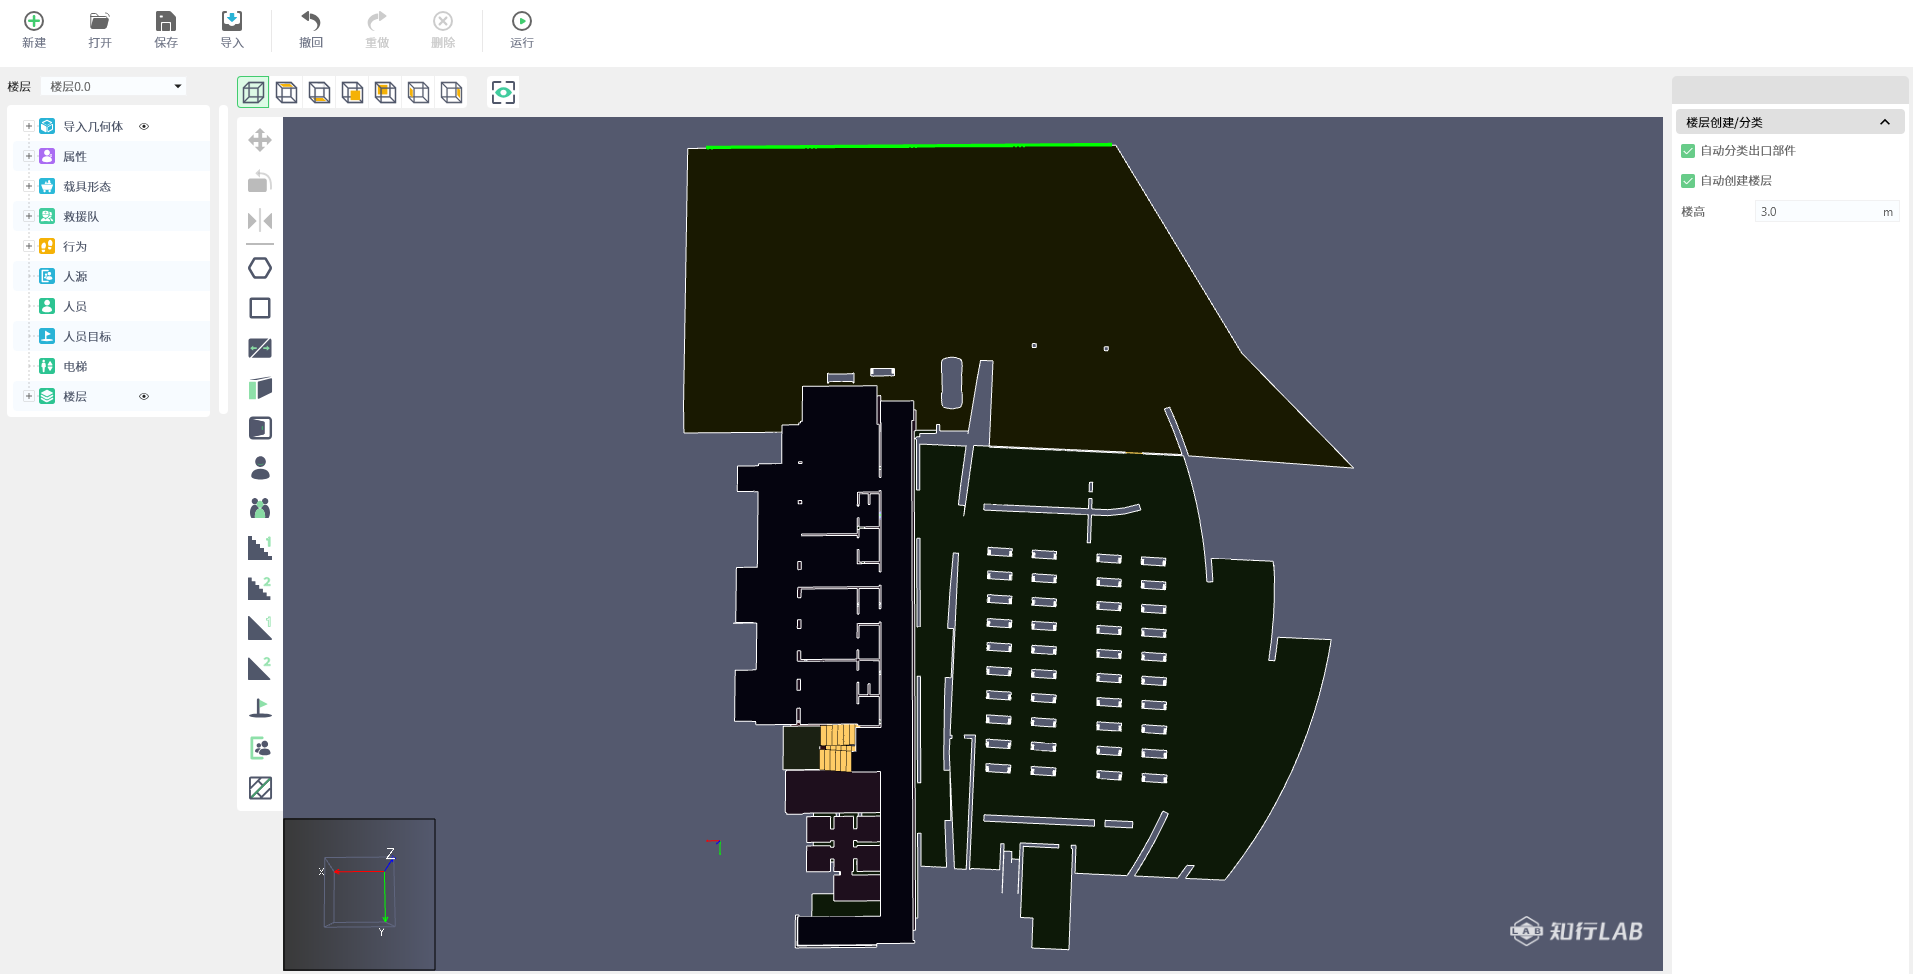Select the stairs 2 tool
Image resolution: width=1913 pixels, height=974 pixels.
(x=260, y=588)
